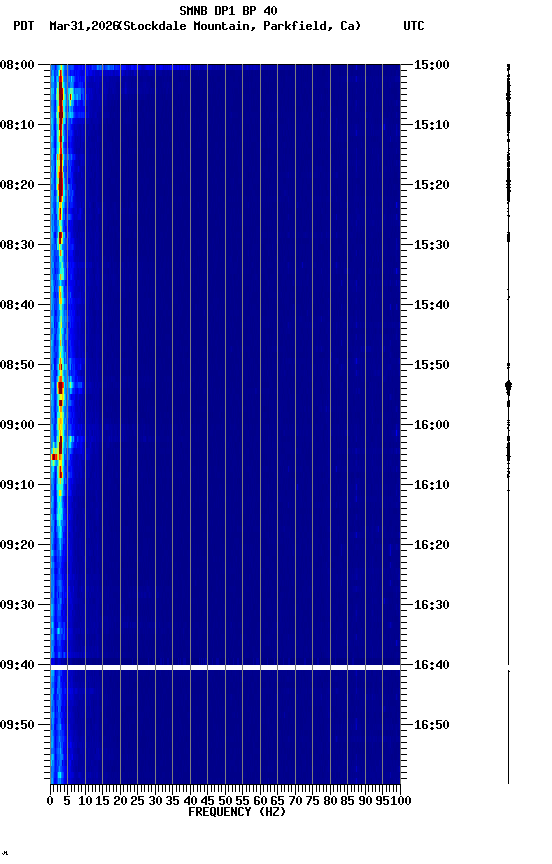Click the seismogram spike near 15:53 UTC
Image resolution: width=552 pixels, height=864 pixels.
[x=508, y=386]
